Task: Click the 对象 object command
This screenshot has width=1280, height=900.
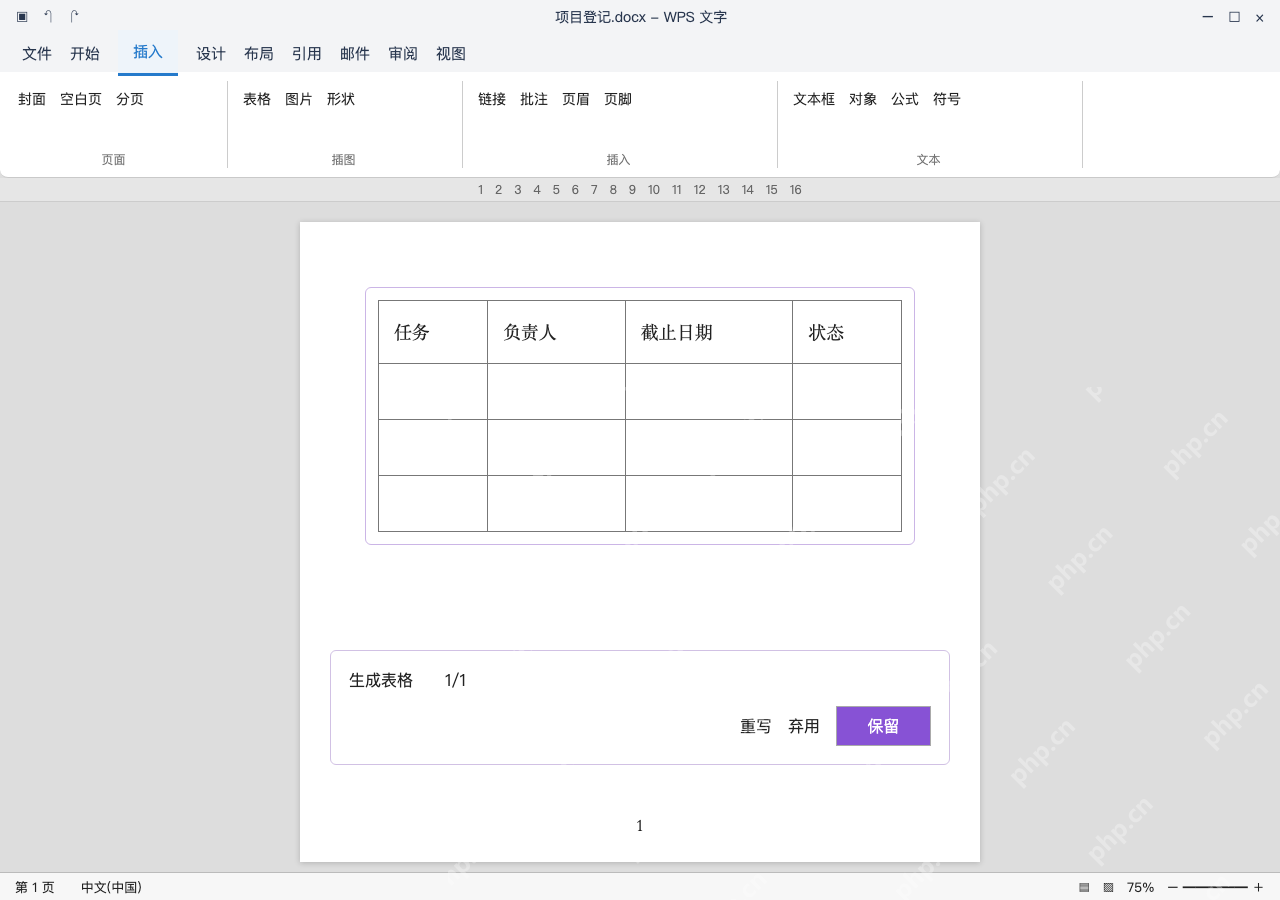Action: click(x=863, y=99)
